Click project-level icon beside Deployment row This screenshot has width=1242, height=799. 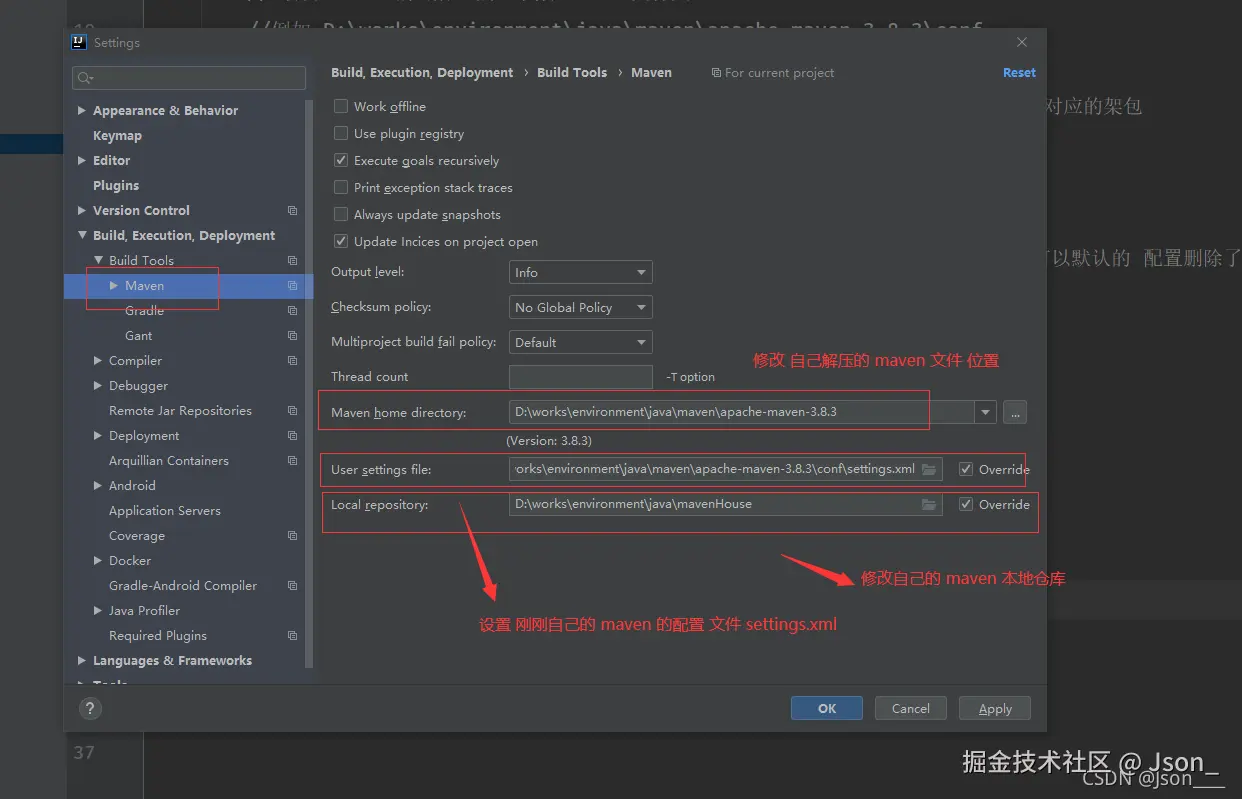click(x=292, y=435)
